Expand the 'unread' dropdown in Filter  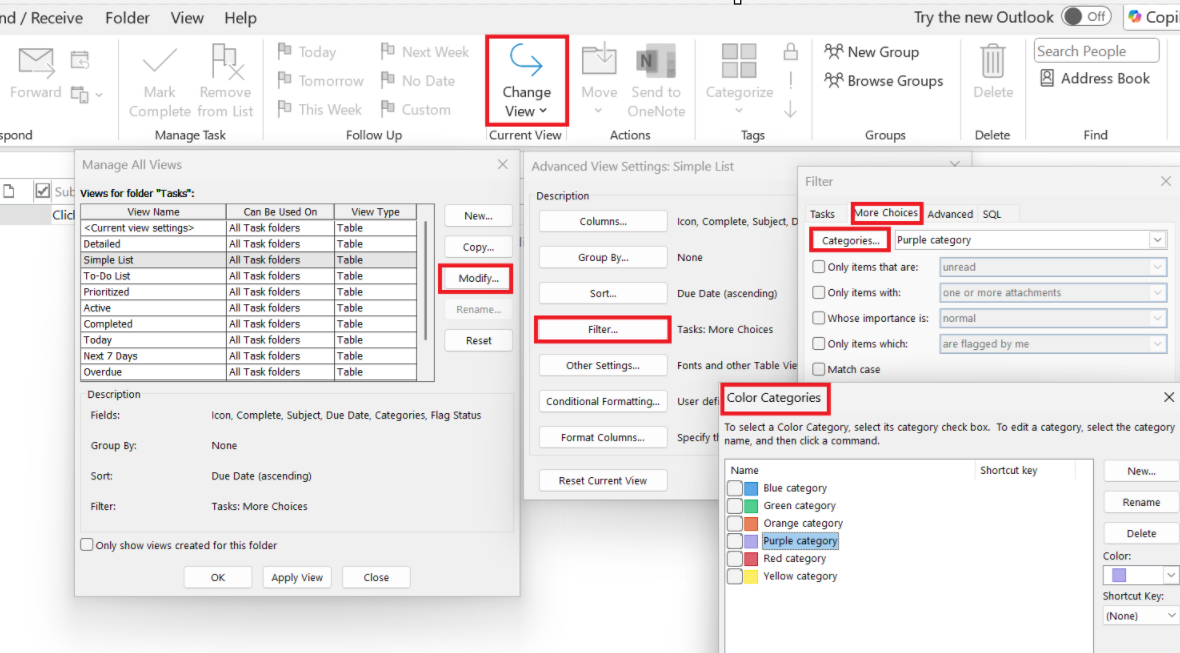point(1157,267)
